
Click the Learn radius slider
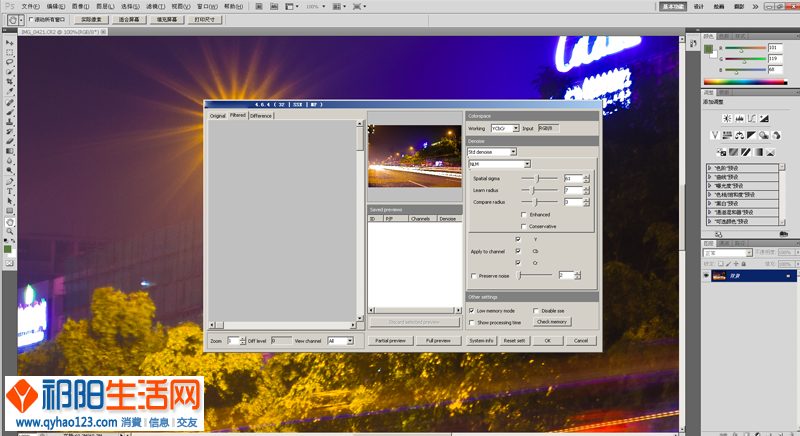coord(539,190)
